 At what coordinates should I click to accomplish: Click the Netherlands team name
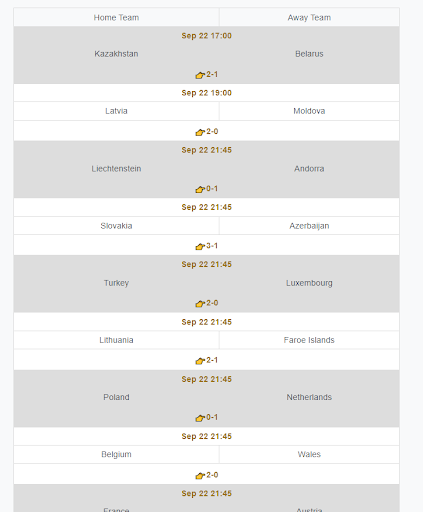point(309,397)
